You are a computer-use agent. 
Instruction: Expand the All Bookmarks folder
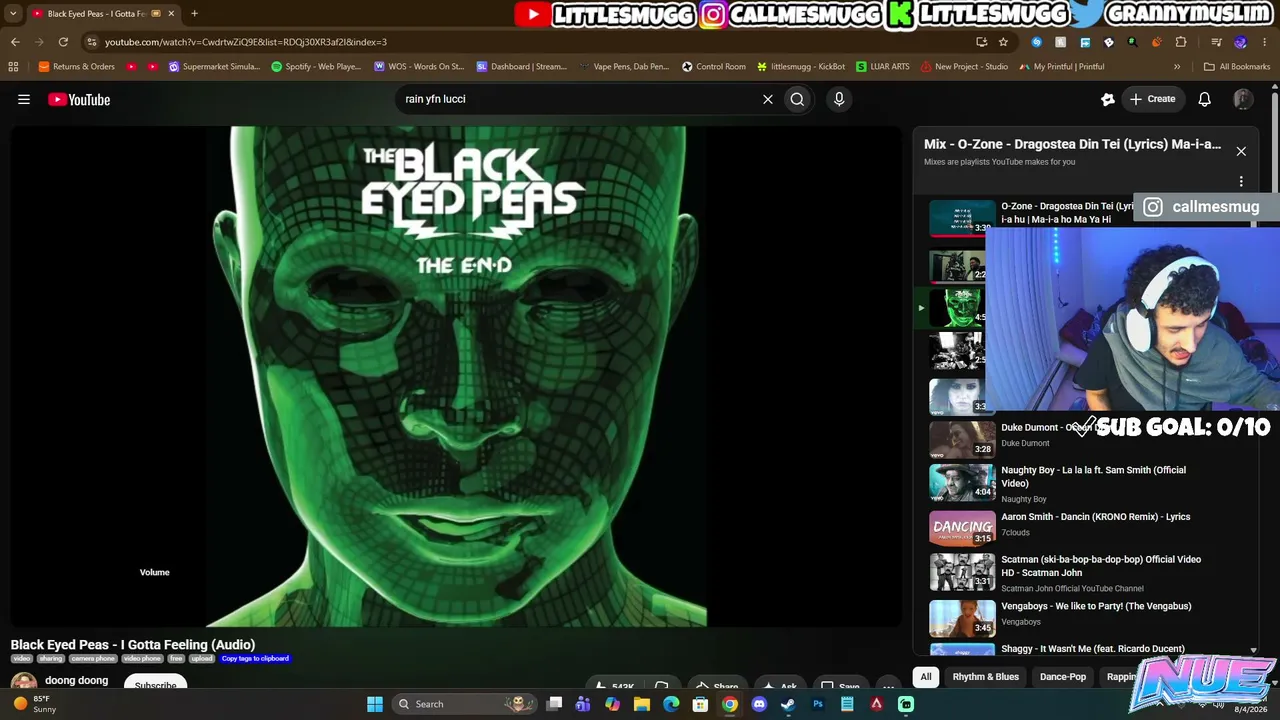[x=1237, y=67]
